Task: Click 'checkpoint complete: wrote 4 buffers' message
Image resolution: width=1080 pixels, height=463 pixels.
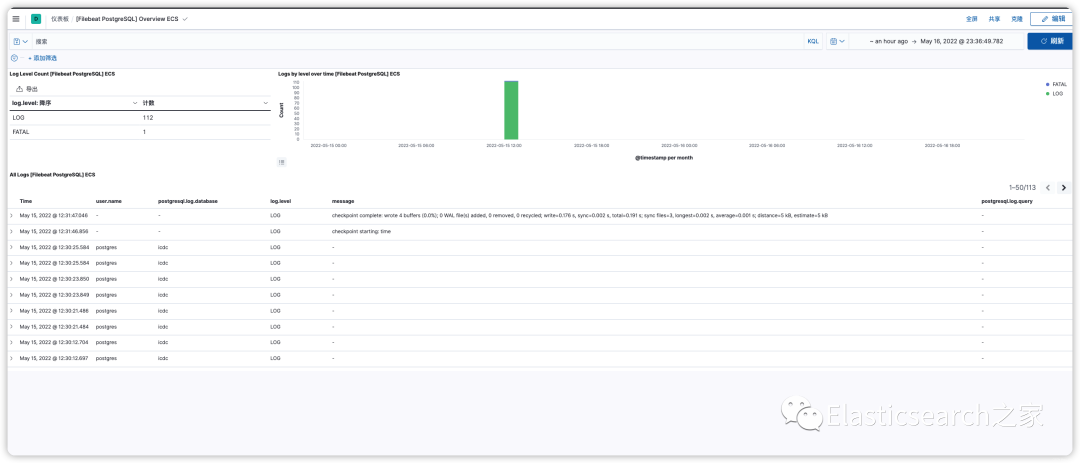Action: [579, 216]
